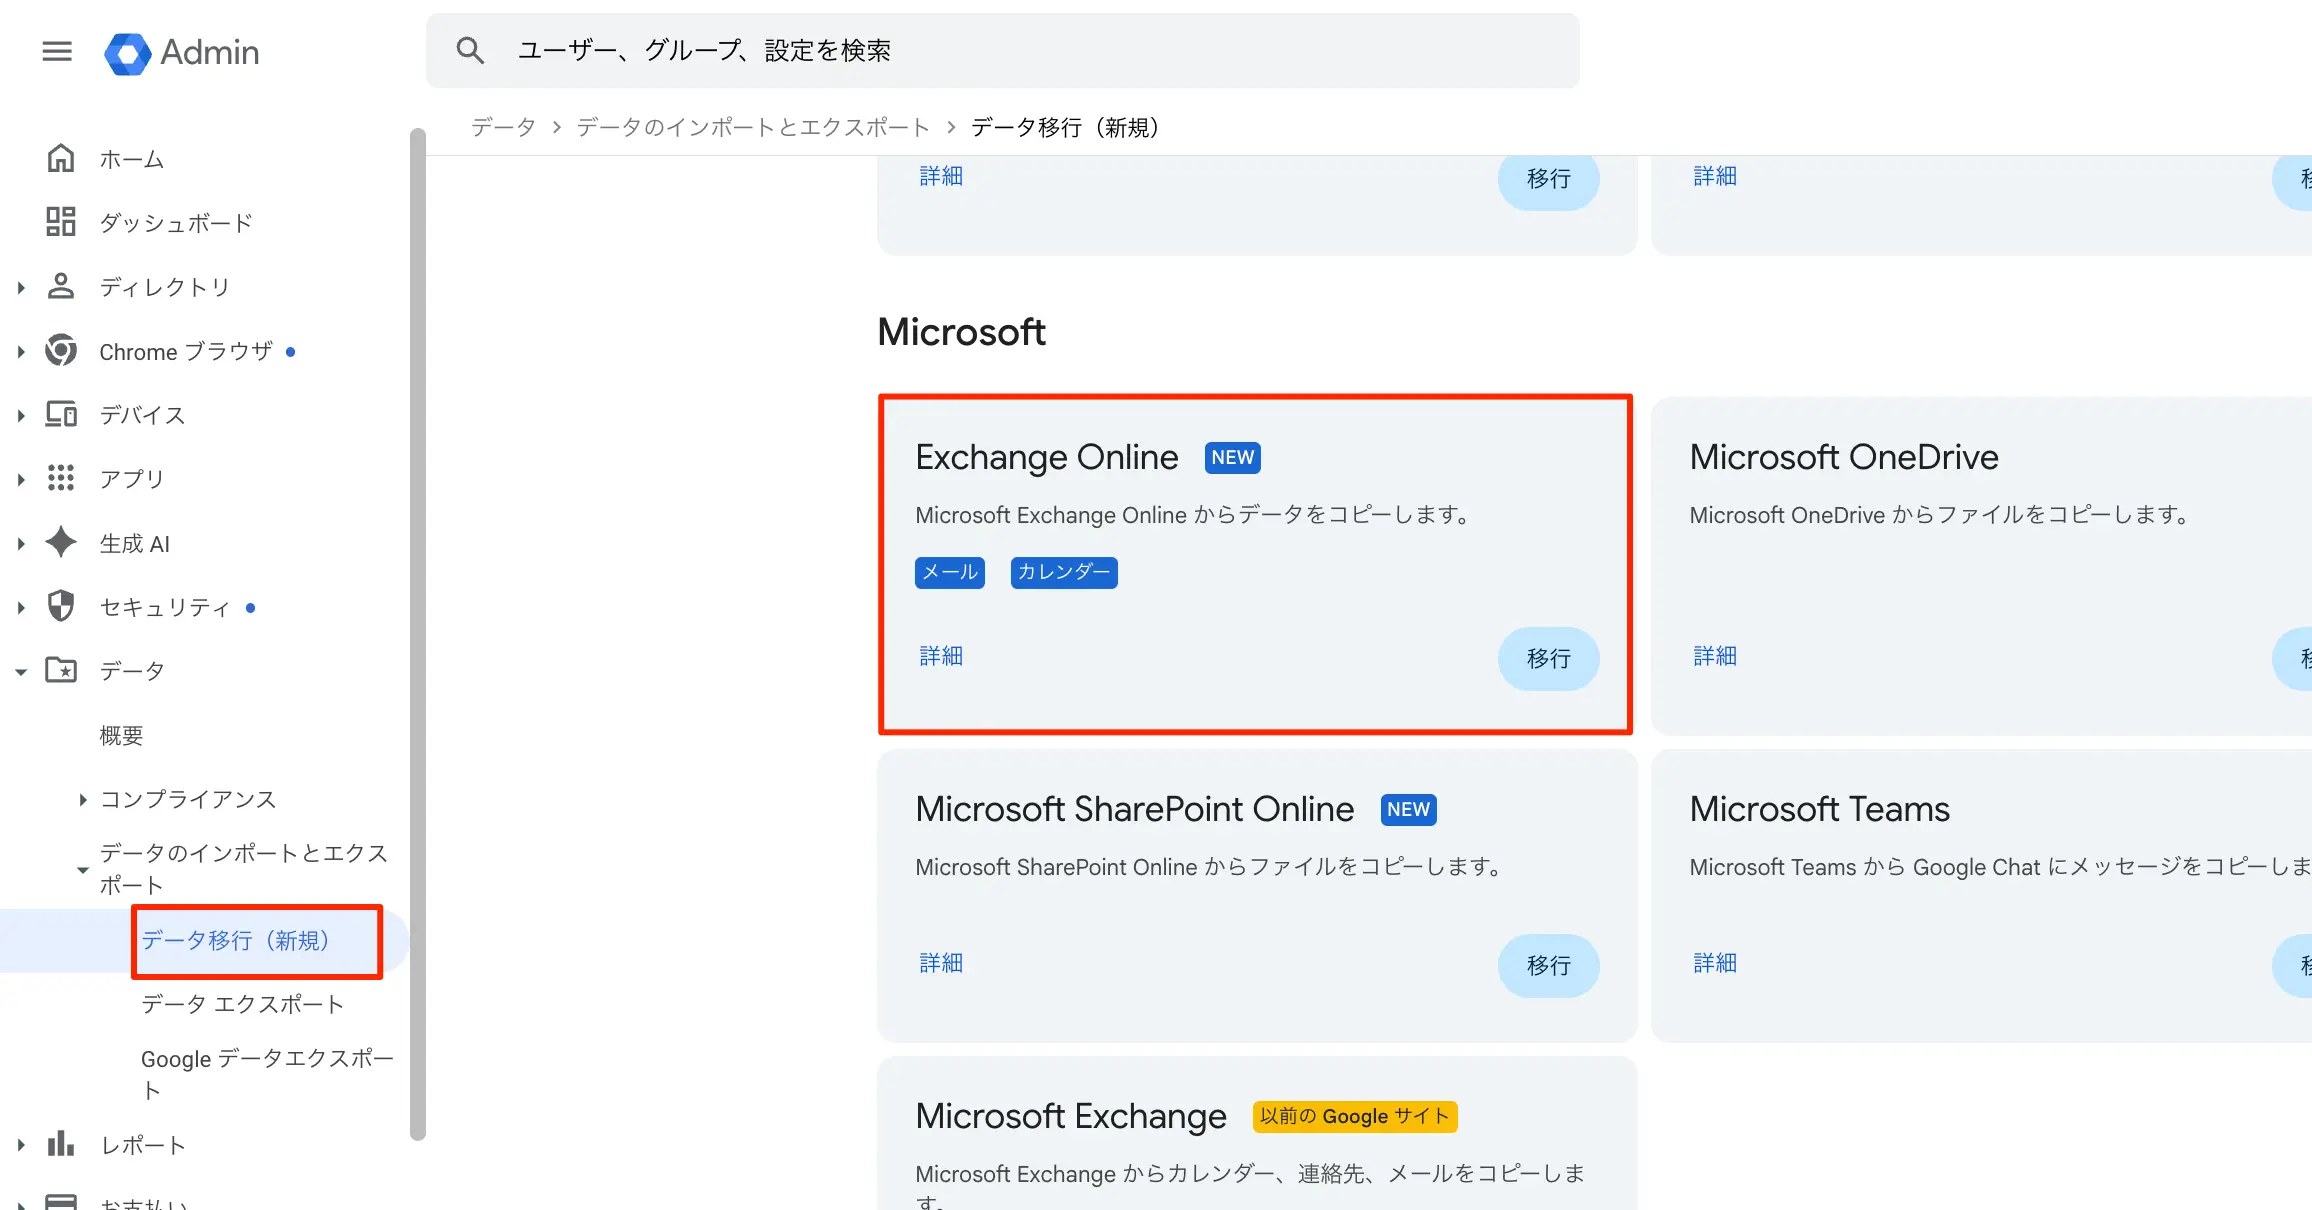Click データのインポートとエクスポート breadcrumb
The height and width of the screenshot is (1210, 2312).
pyautogui.click(x=753, y=127)
